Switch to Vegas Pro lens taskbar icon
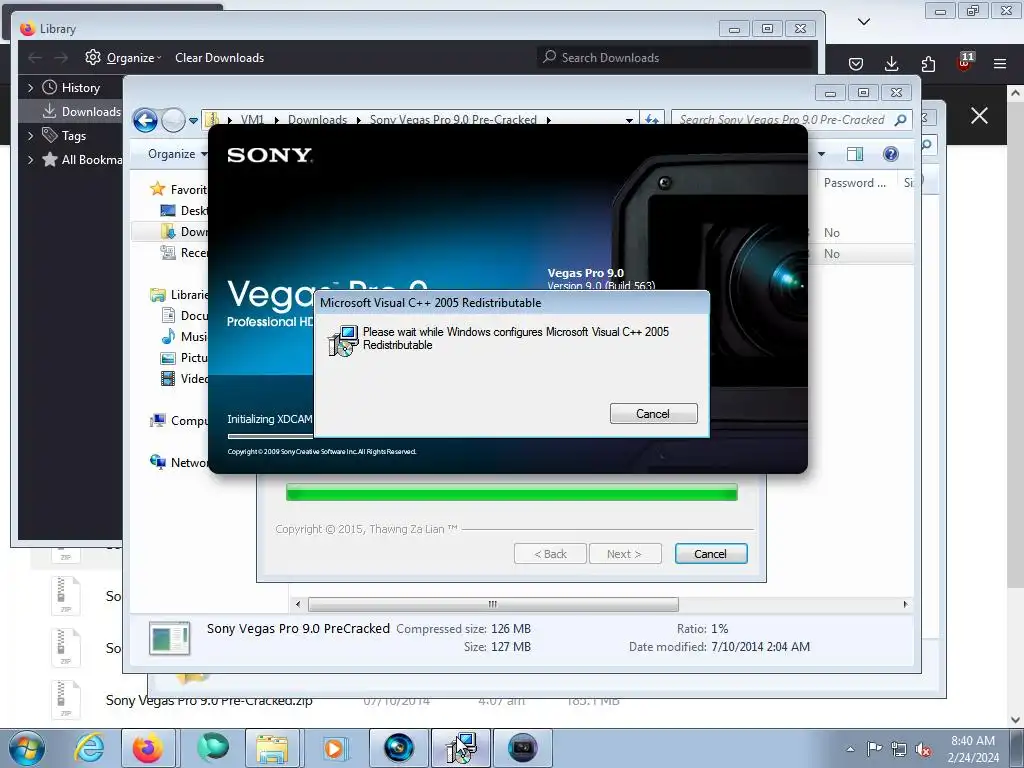Screen dimensions: 1024x768 coord(398,748)
